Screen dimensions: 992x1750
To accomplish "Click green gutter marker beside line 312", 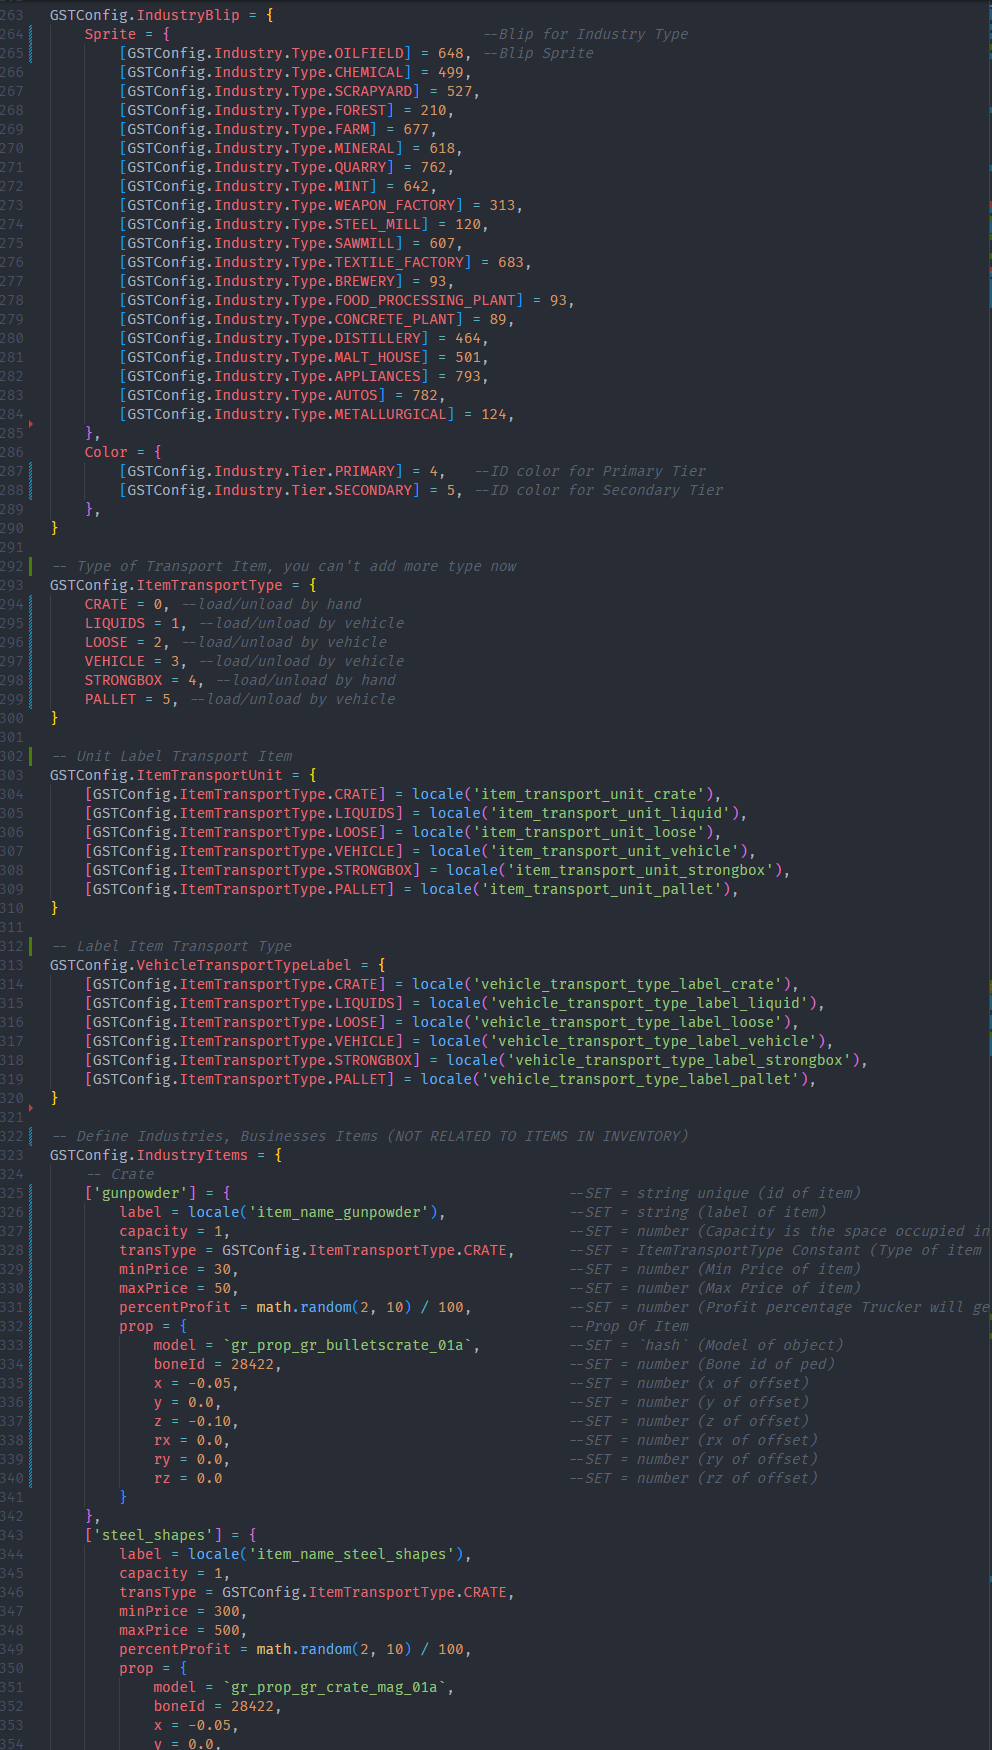I will pos(30,946).
